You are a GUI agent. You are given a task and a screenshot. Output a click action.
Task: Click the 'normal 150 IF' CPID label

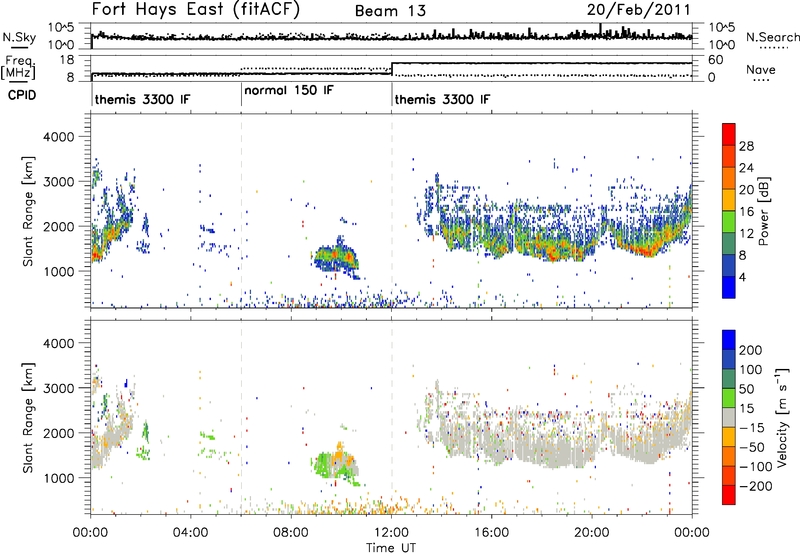289,90
